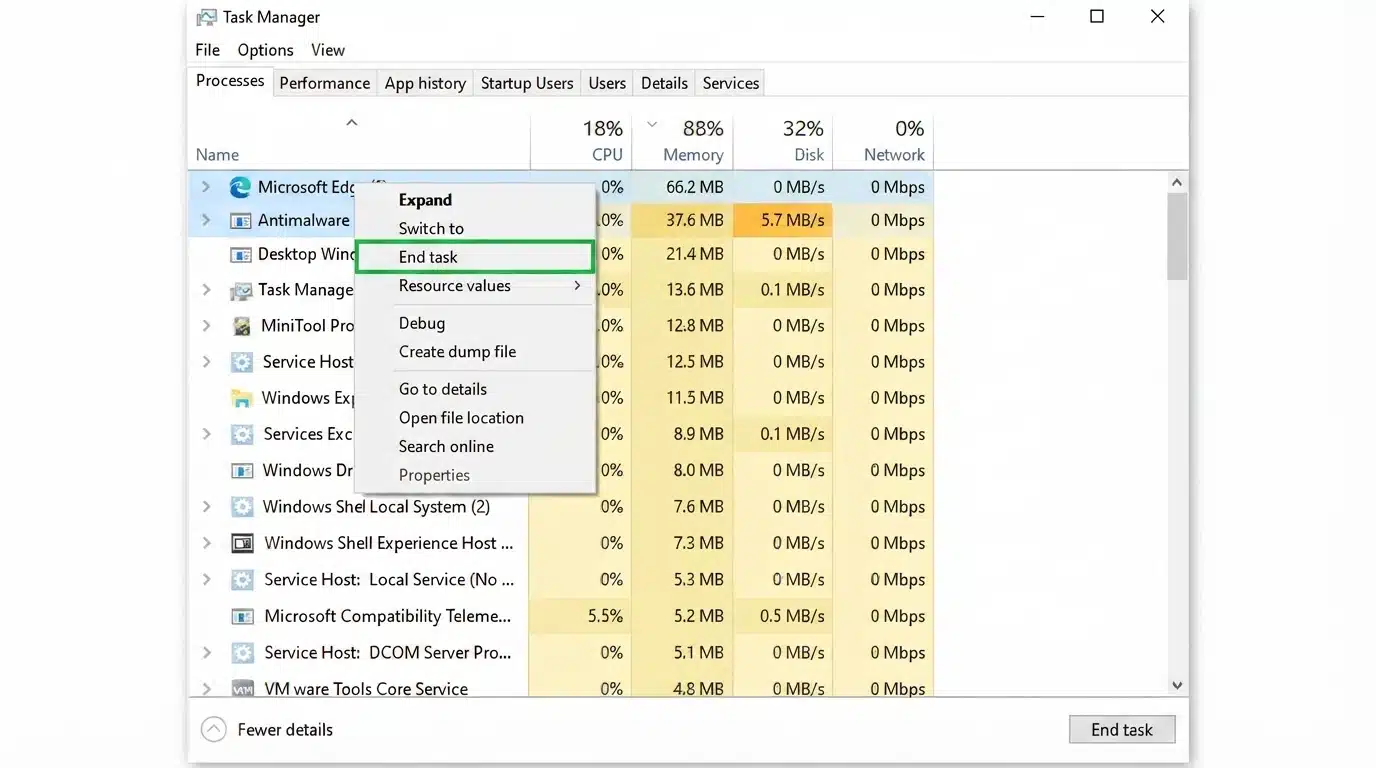Image resolution: width=1376 pixels, height=768 pixels.
Task: Click the scrollbar down arrow
Action: pos(1177,685)
